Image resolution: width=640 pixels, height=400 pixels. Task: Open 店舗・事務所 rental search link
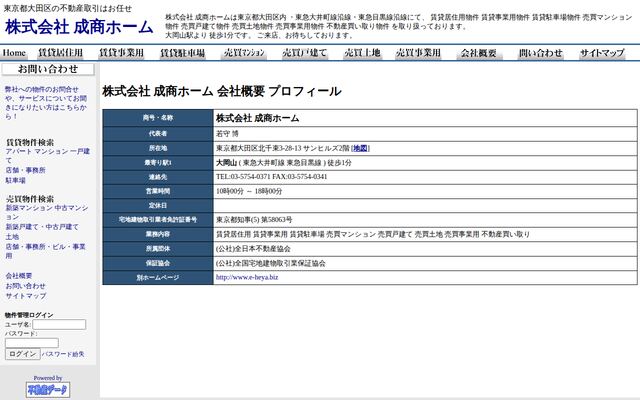25,170
